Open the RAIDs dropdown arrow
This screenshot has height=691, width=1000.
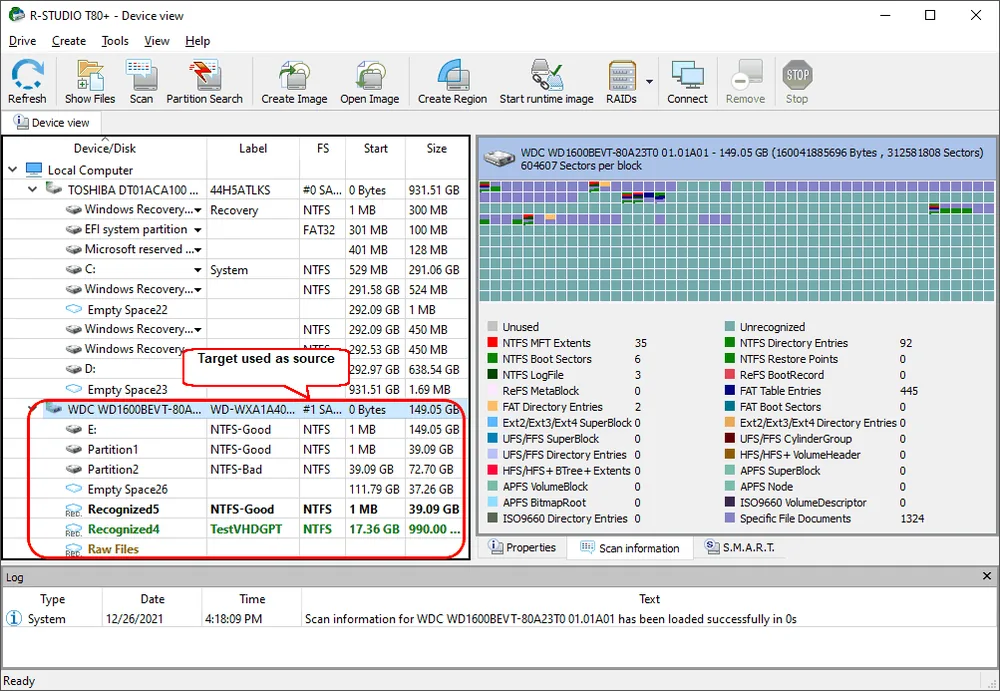[649, 82]
